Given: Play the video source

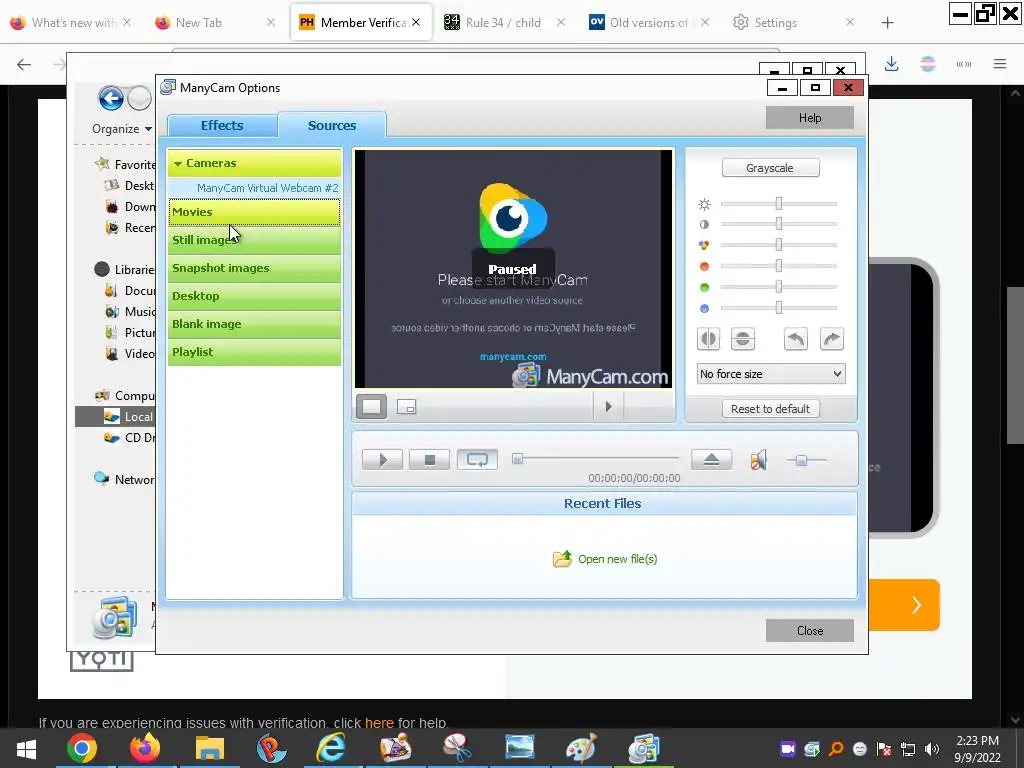Looking at the screenshot, I should coord(383,460).
